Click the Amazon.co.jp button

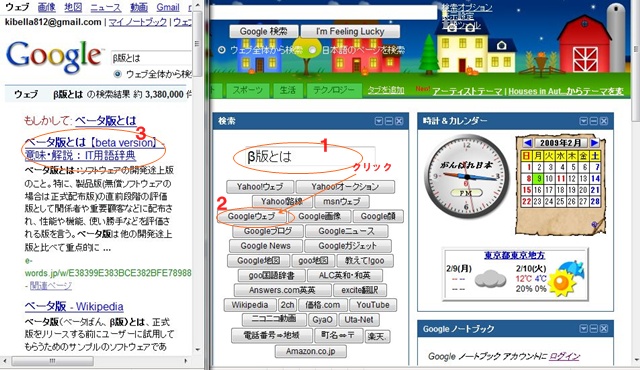coord(311,351)
